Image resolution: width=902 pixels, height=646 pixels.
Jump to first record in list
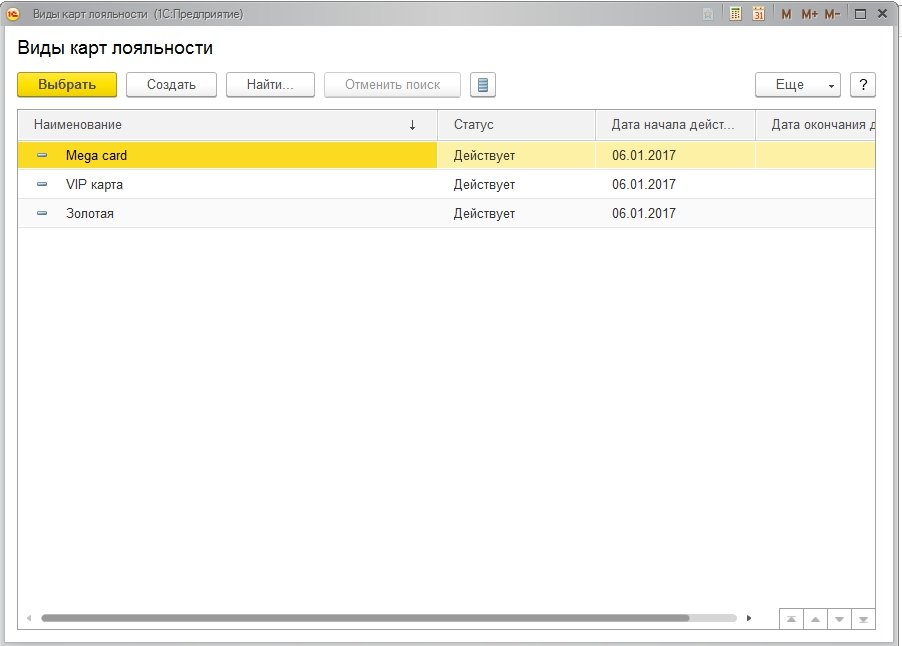pyautogui.click(x=791, y=619)
